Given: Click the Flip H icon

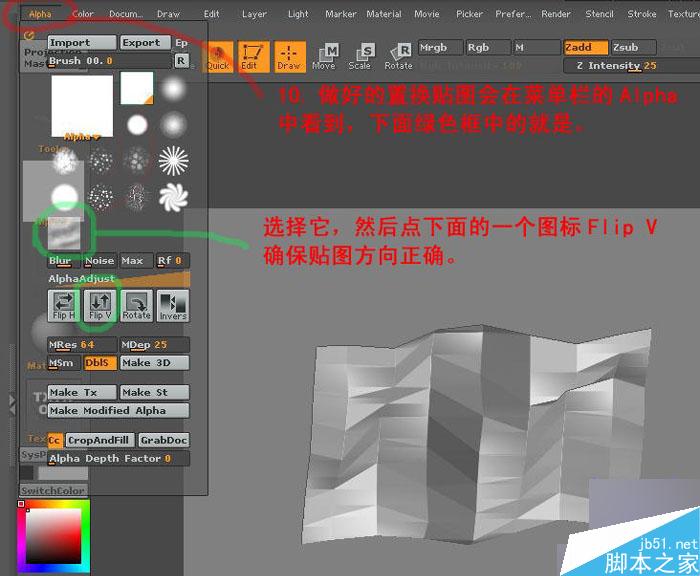Looking at the screenshot, I should 63,306.
